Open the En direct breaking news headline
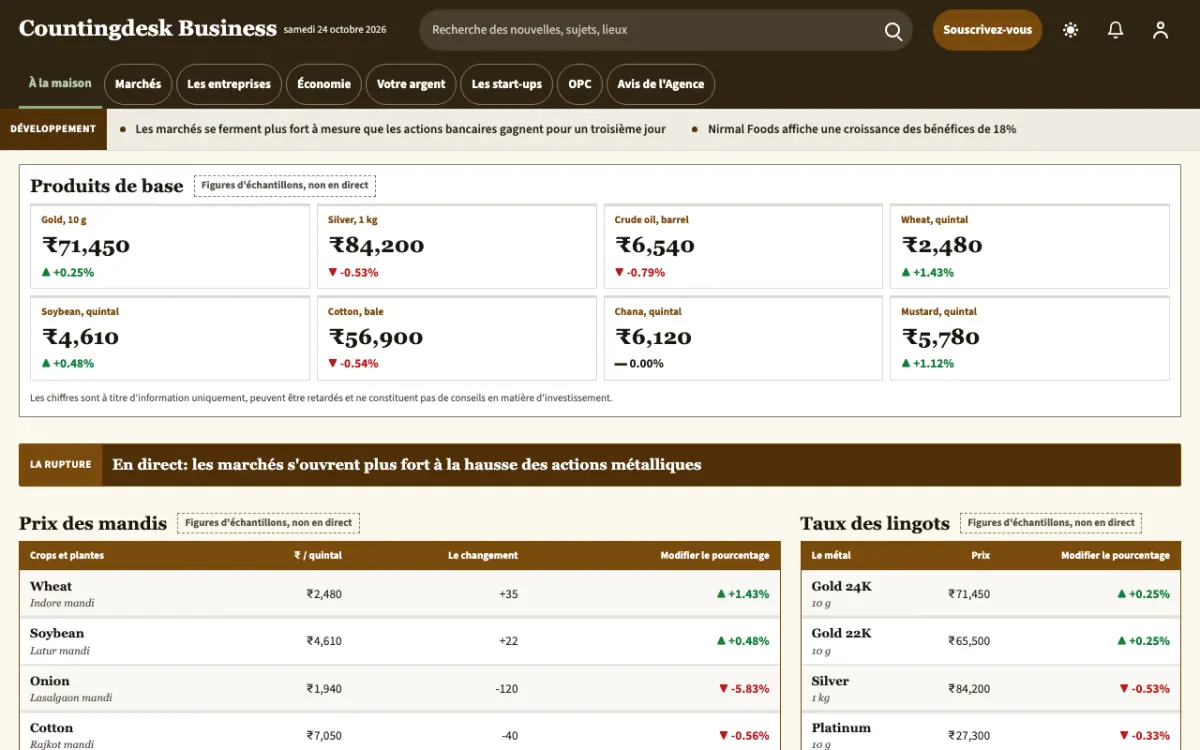Screen dimensions: 1200x750 pyautogui.click(x=407, y=465)
